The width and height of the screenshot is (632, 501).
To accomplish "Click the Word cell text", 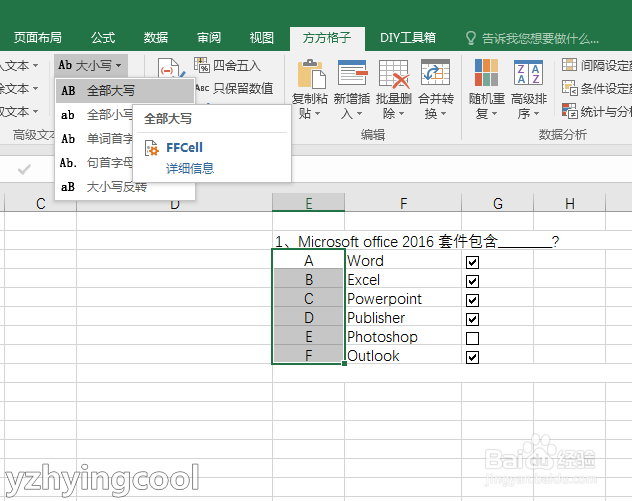I will [x=366, y=261].
